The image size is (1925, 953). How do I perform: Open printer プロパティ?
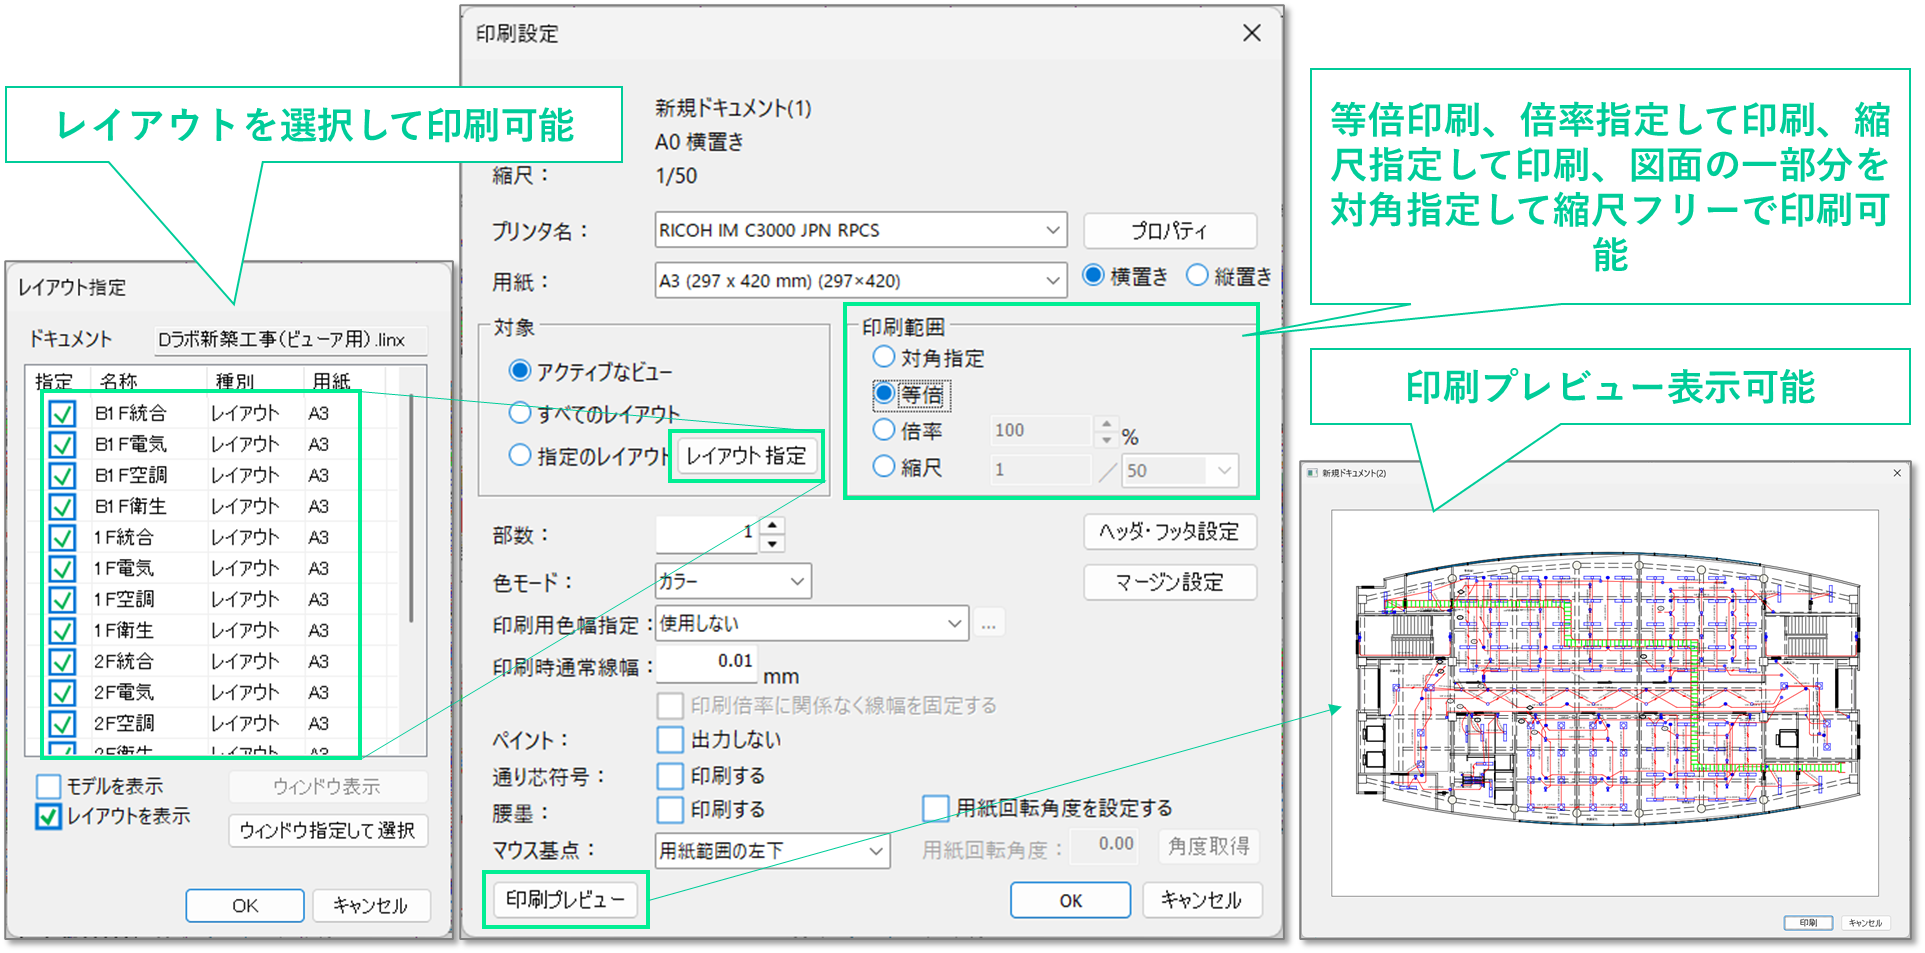1169,231
